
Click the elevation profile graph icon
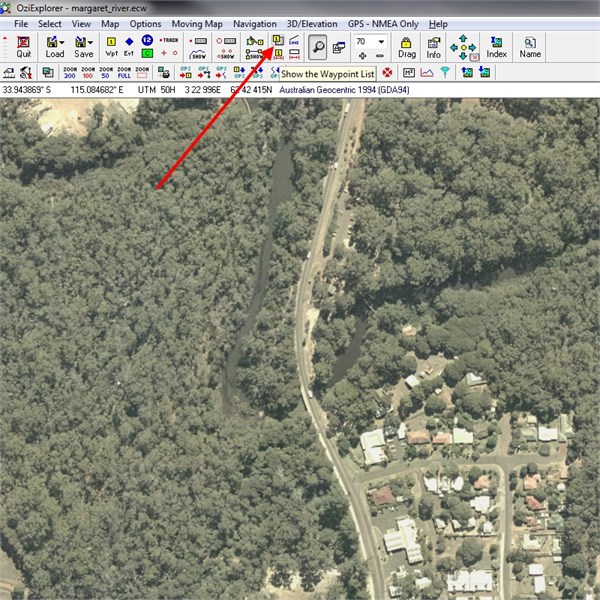click(427, 72)
